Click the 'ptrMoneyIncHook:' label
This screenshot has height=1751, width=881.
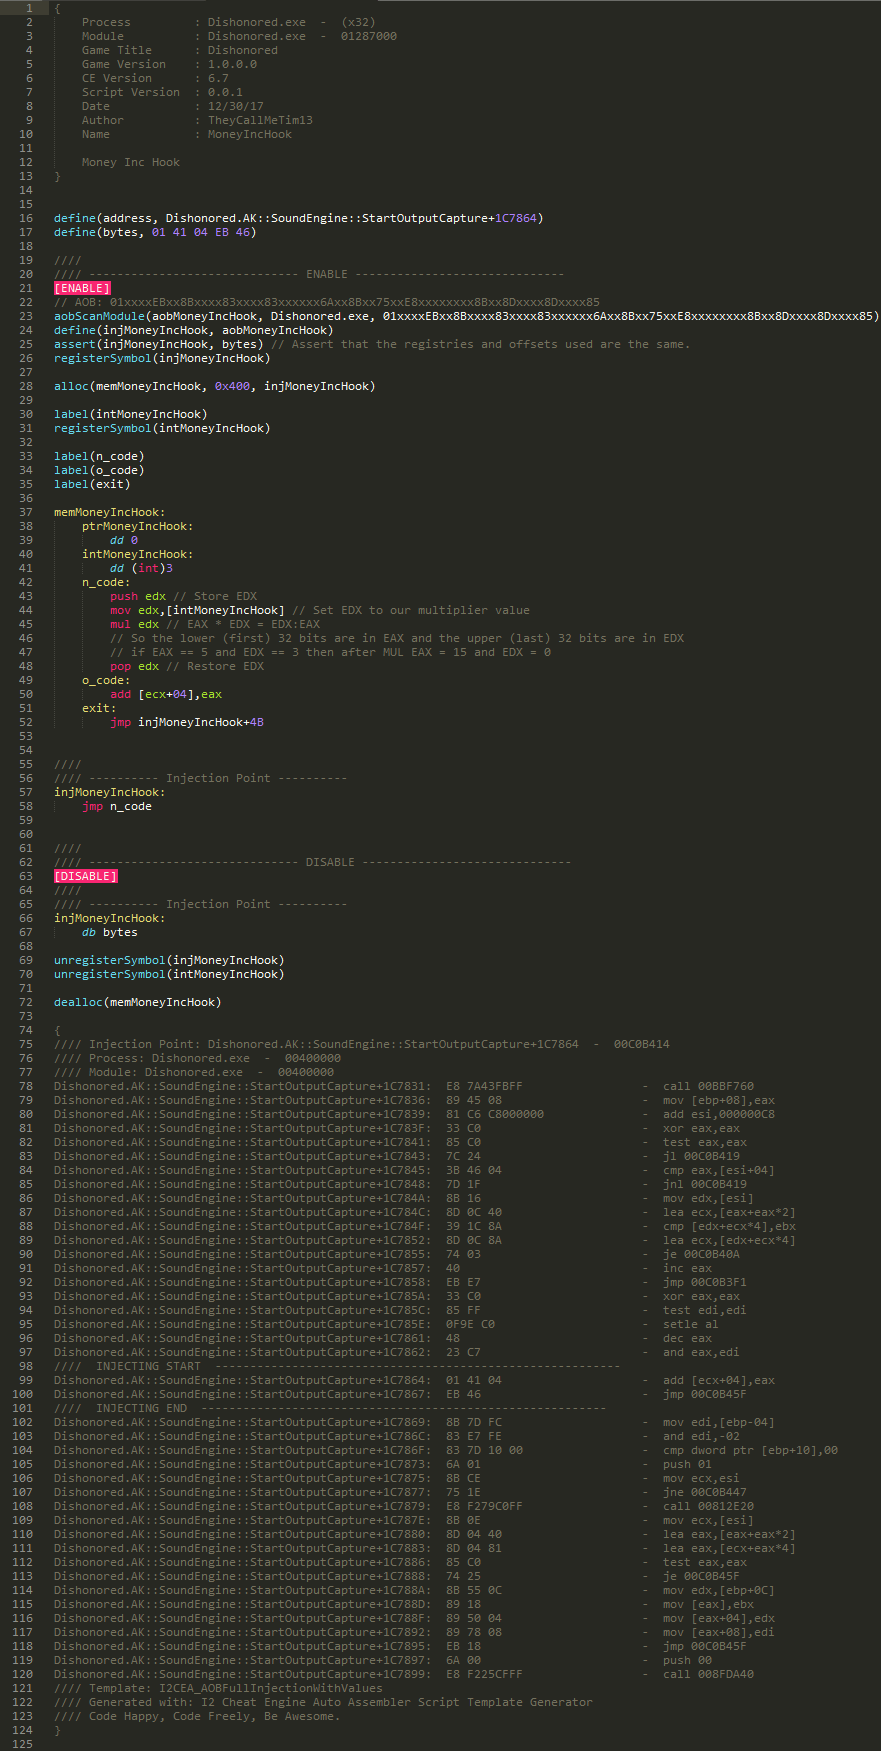click(138, 526)
